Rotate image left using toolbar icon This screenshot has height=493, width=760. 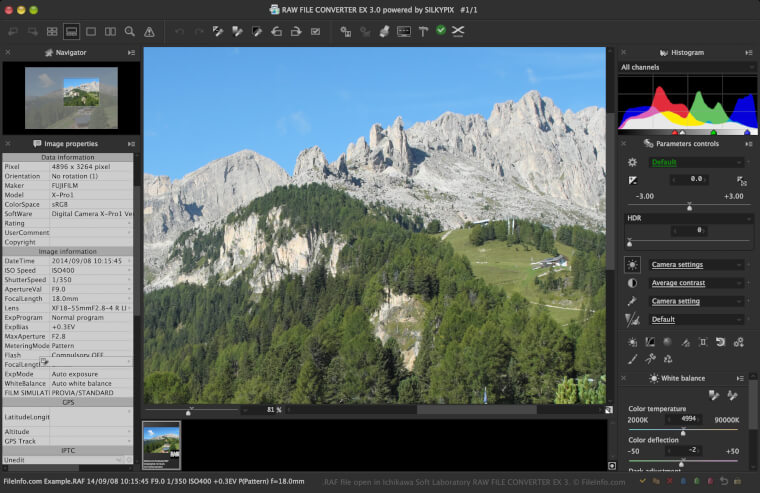coord(275,32)
